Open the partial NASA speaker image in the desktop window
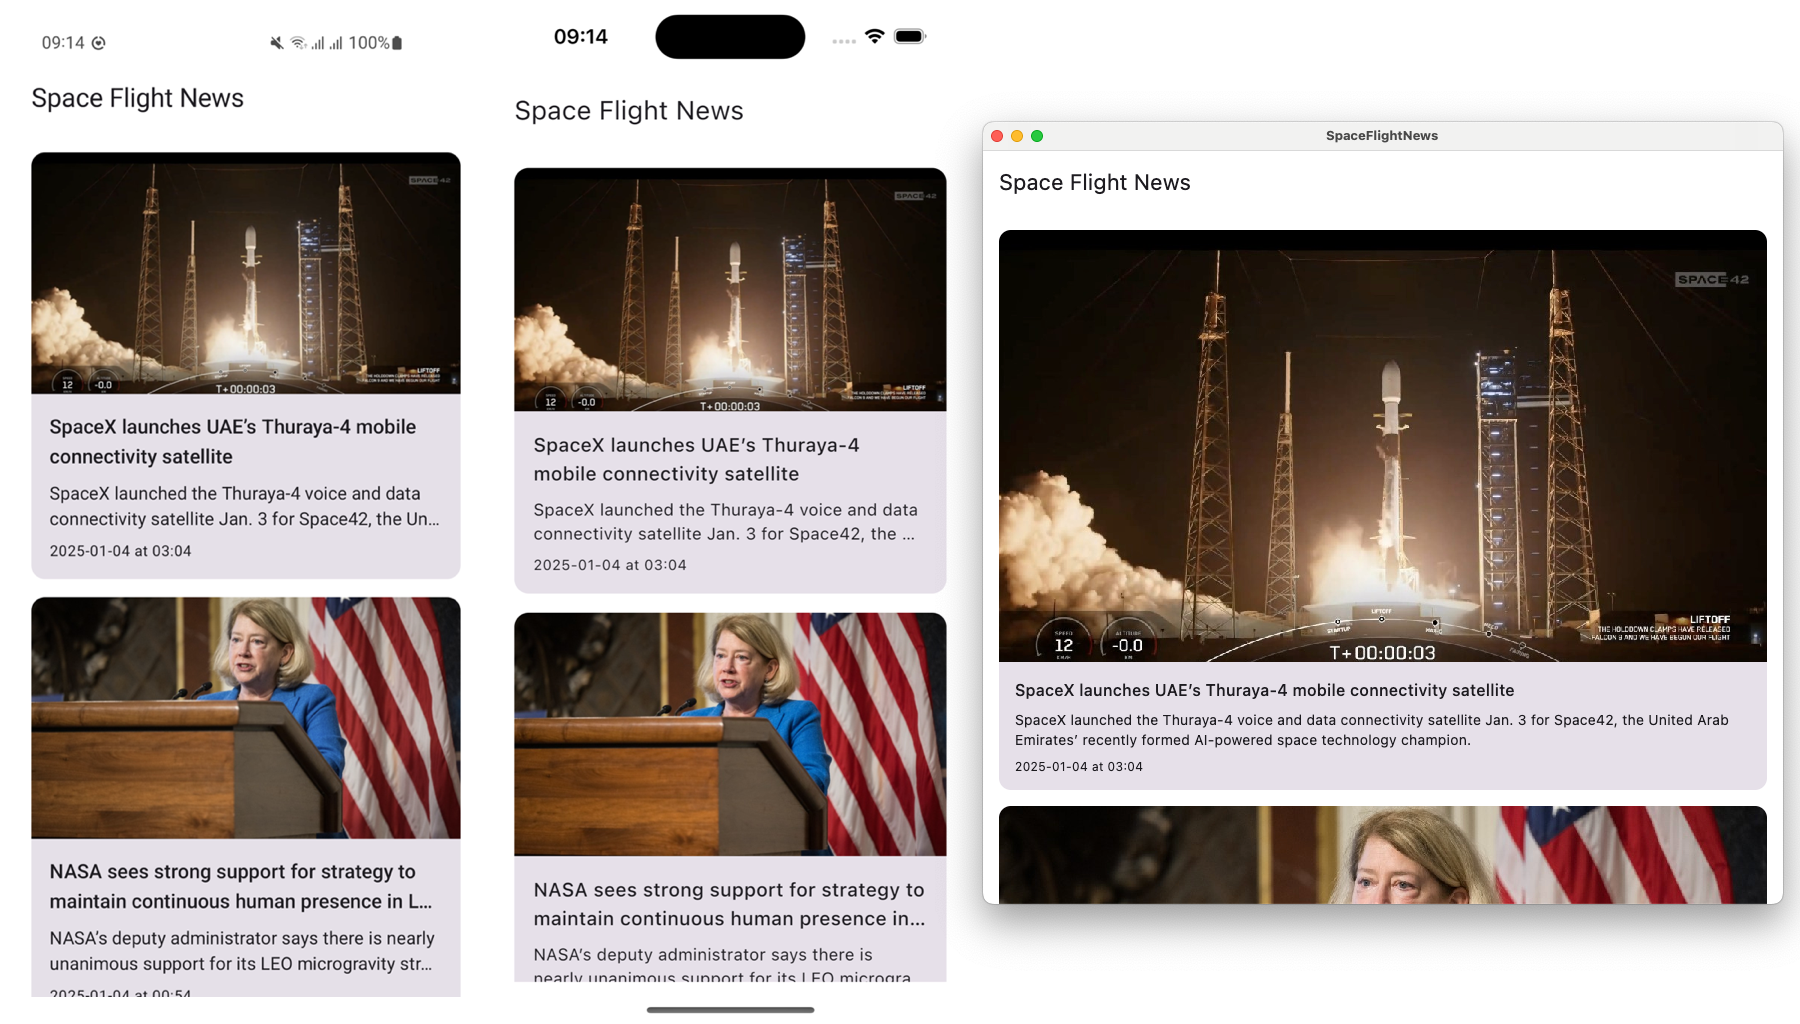1800x1024 pixels. coord(1383,855)
